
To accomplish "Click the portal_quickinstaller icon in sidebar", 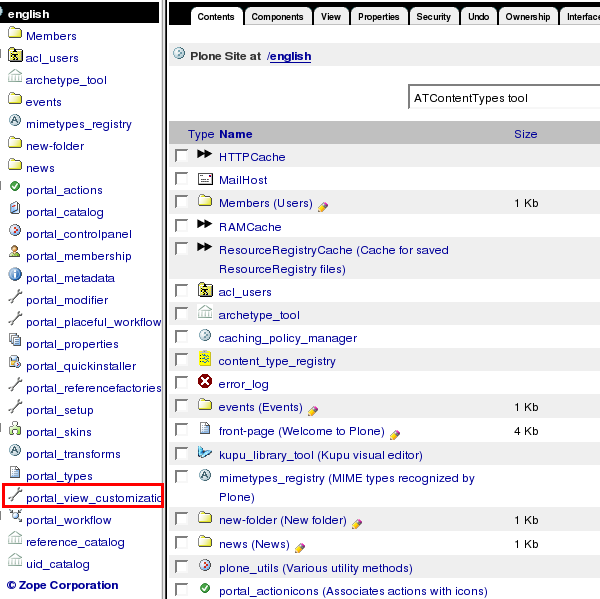I will [x=15, y=362].
